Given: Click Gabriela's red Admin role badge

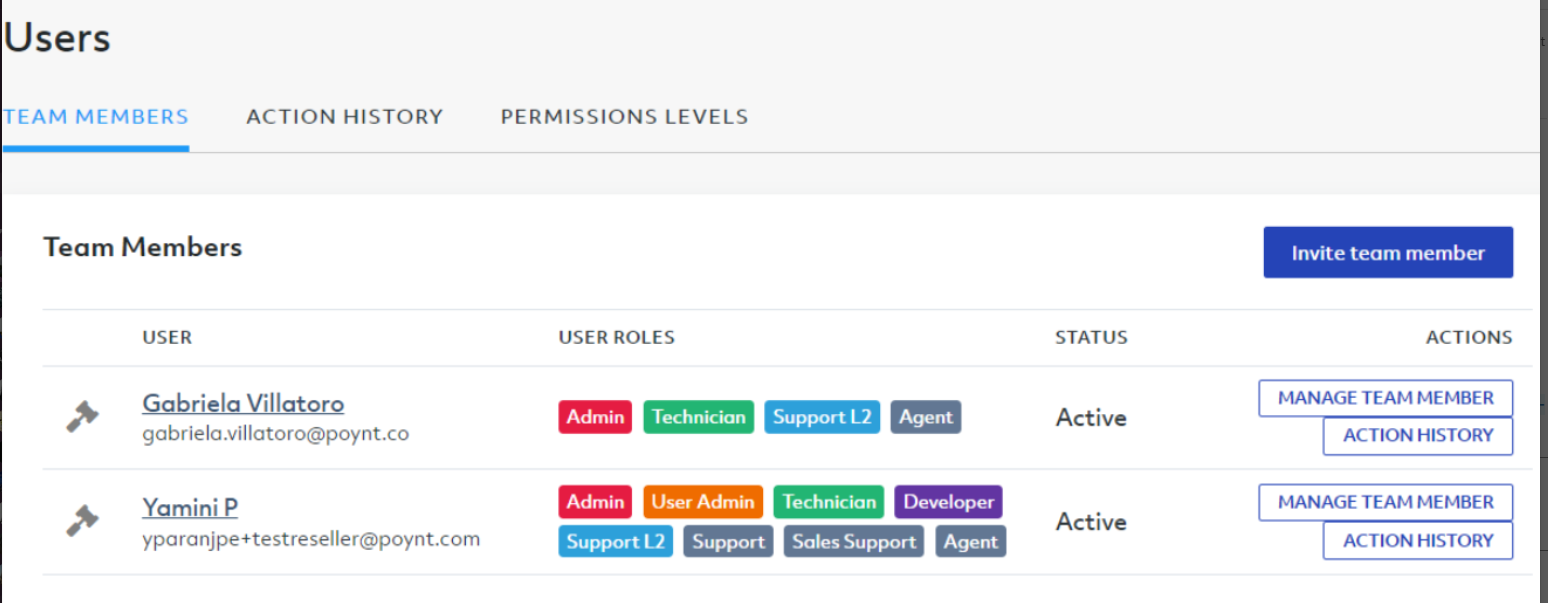Looking at the screenshot, I should [595, 417].
